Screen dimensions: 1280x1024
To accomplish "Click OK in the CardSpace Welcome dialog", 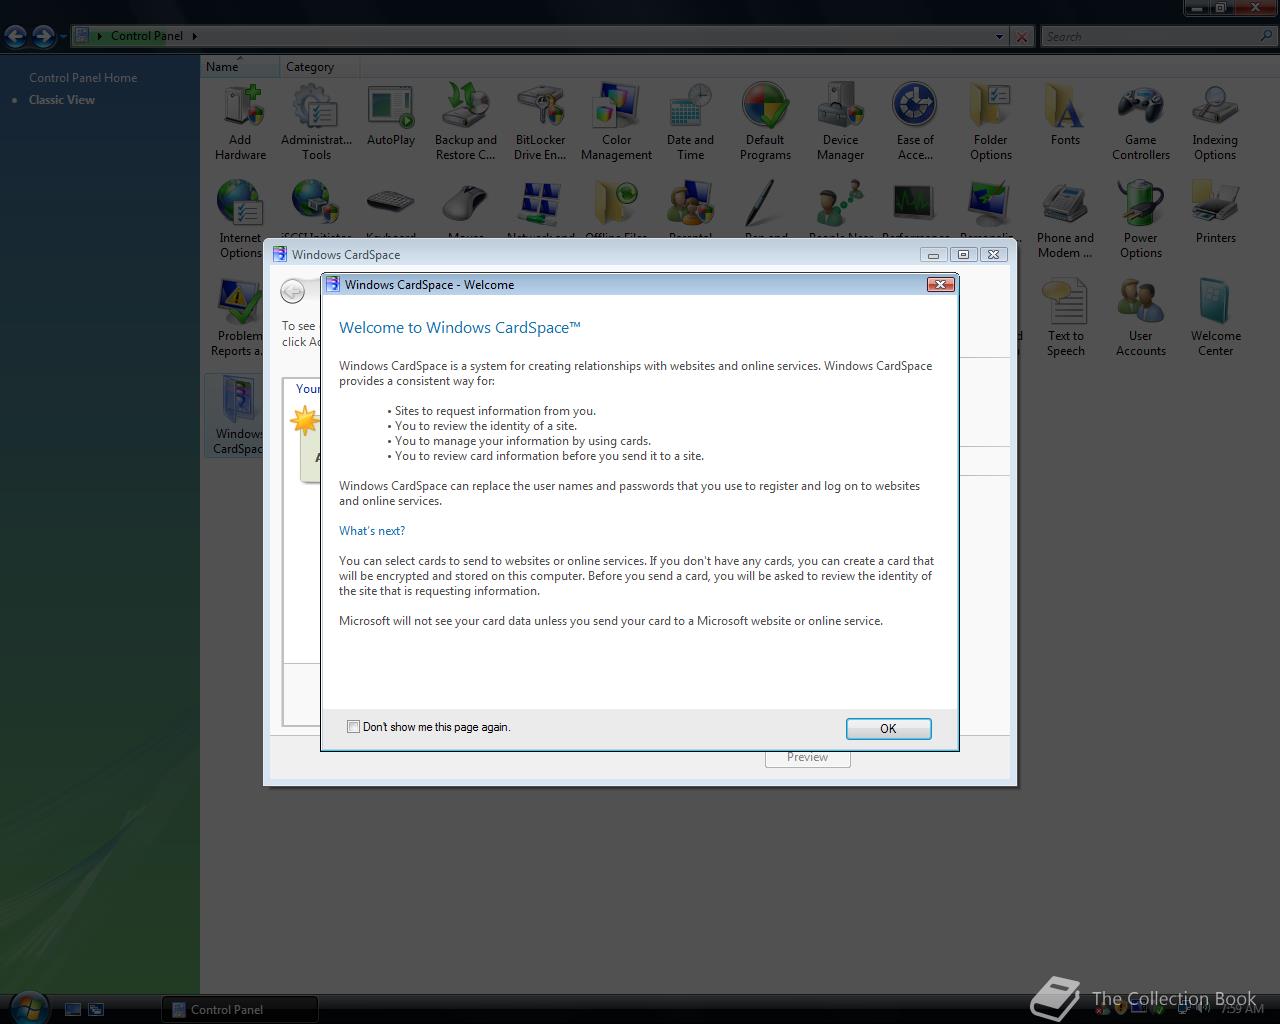I will (888, 729).
